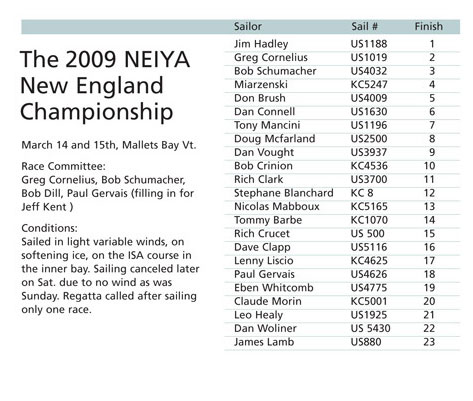Select Don Brush row

[x=342, y=98]
